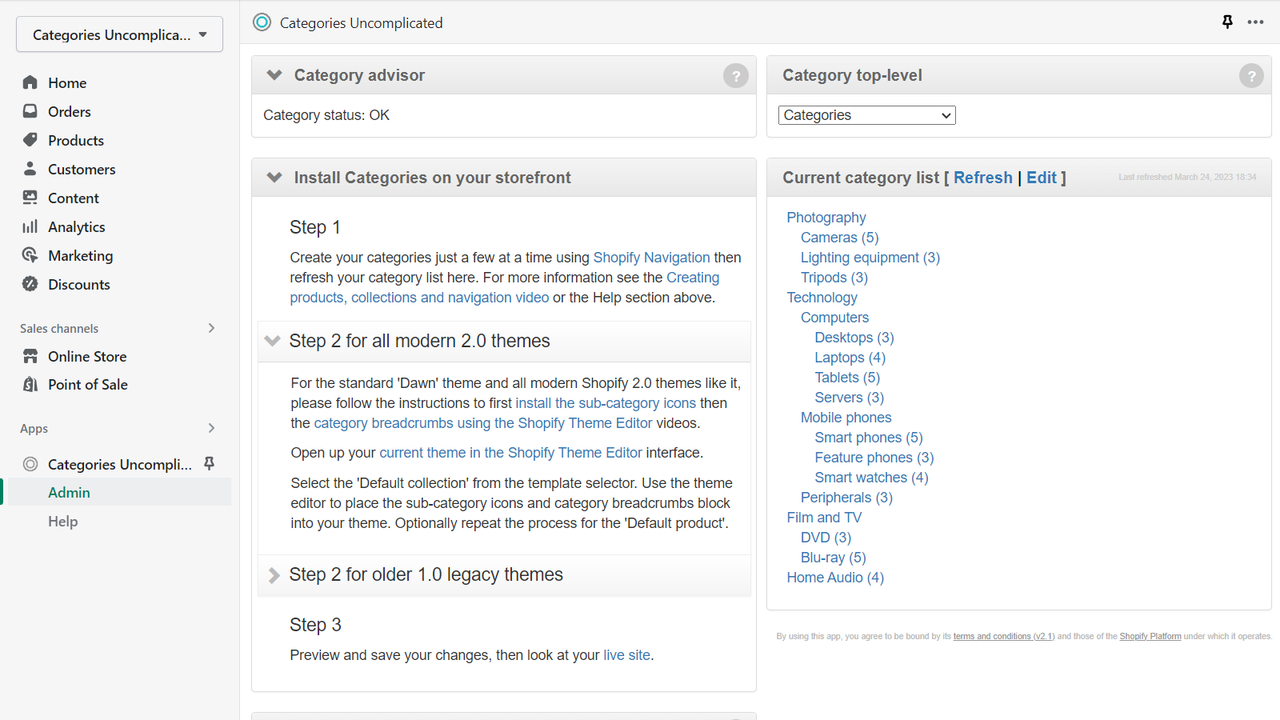Collapse Install Categories on your storefront
Viewport: 1280px width, 720px height.
(x=274, y=177)
